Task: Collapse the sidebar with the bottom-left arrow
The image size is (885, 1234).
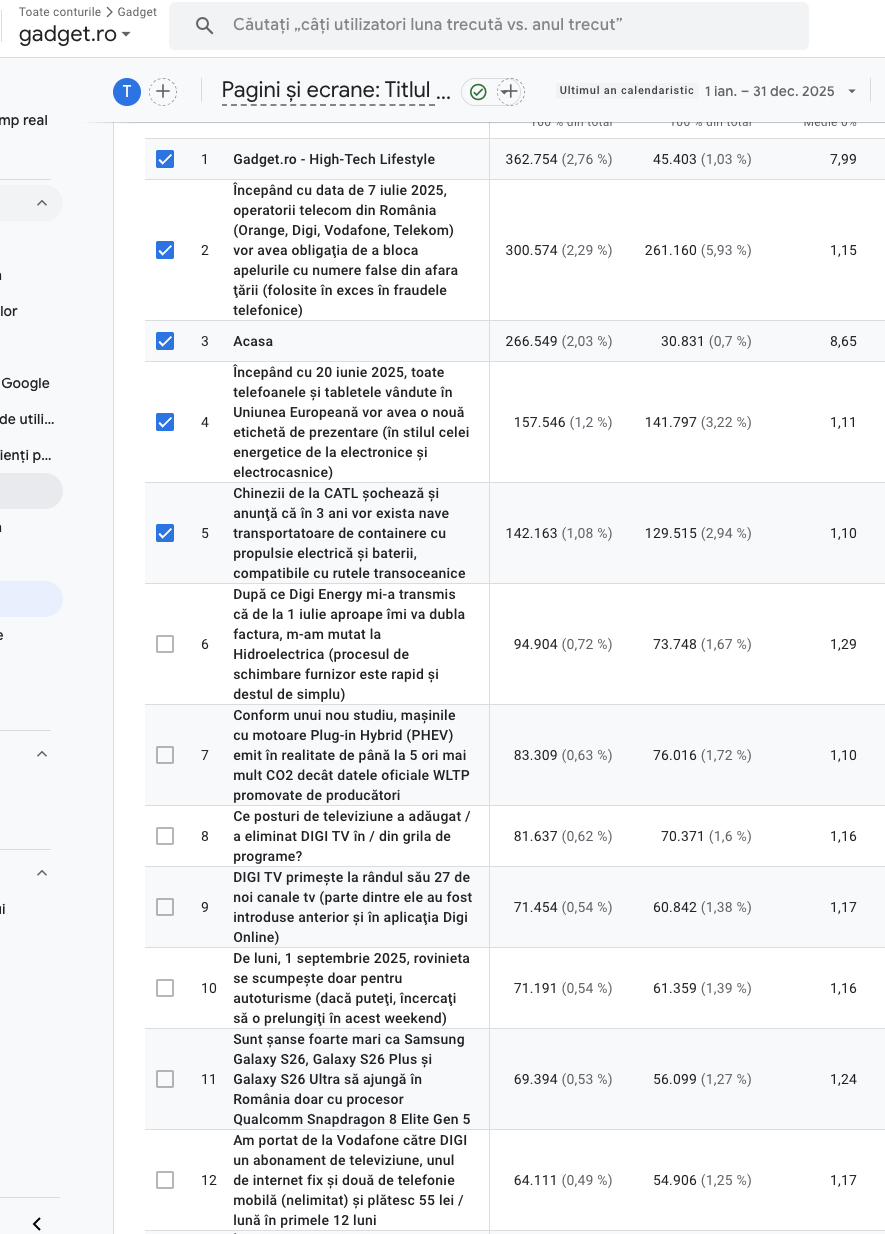Action: tap(37, 1223)
